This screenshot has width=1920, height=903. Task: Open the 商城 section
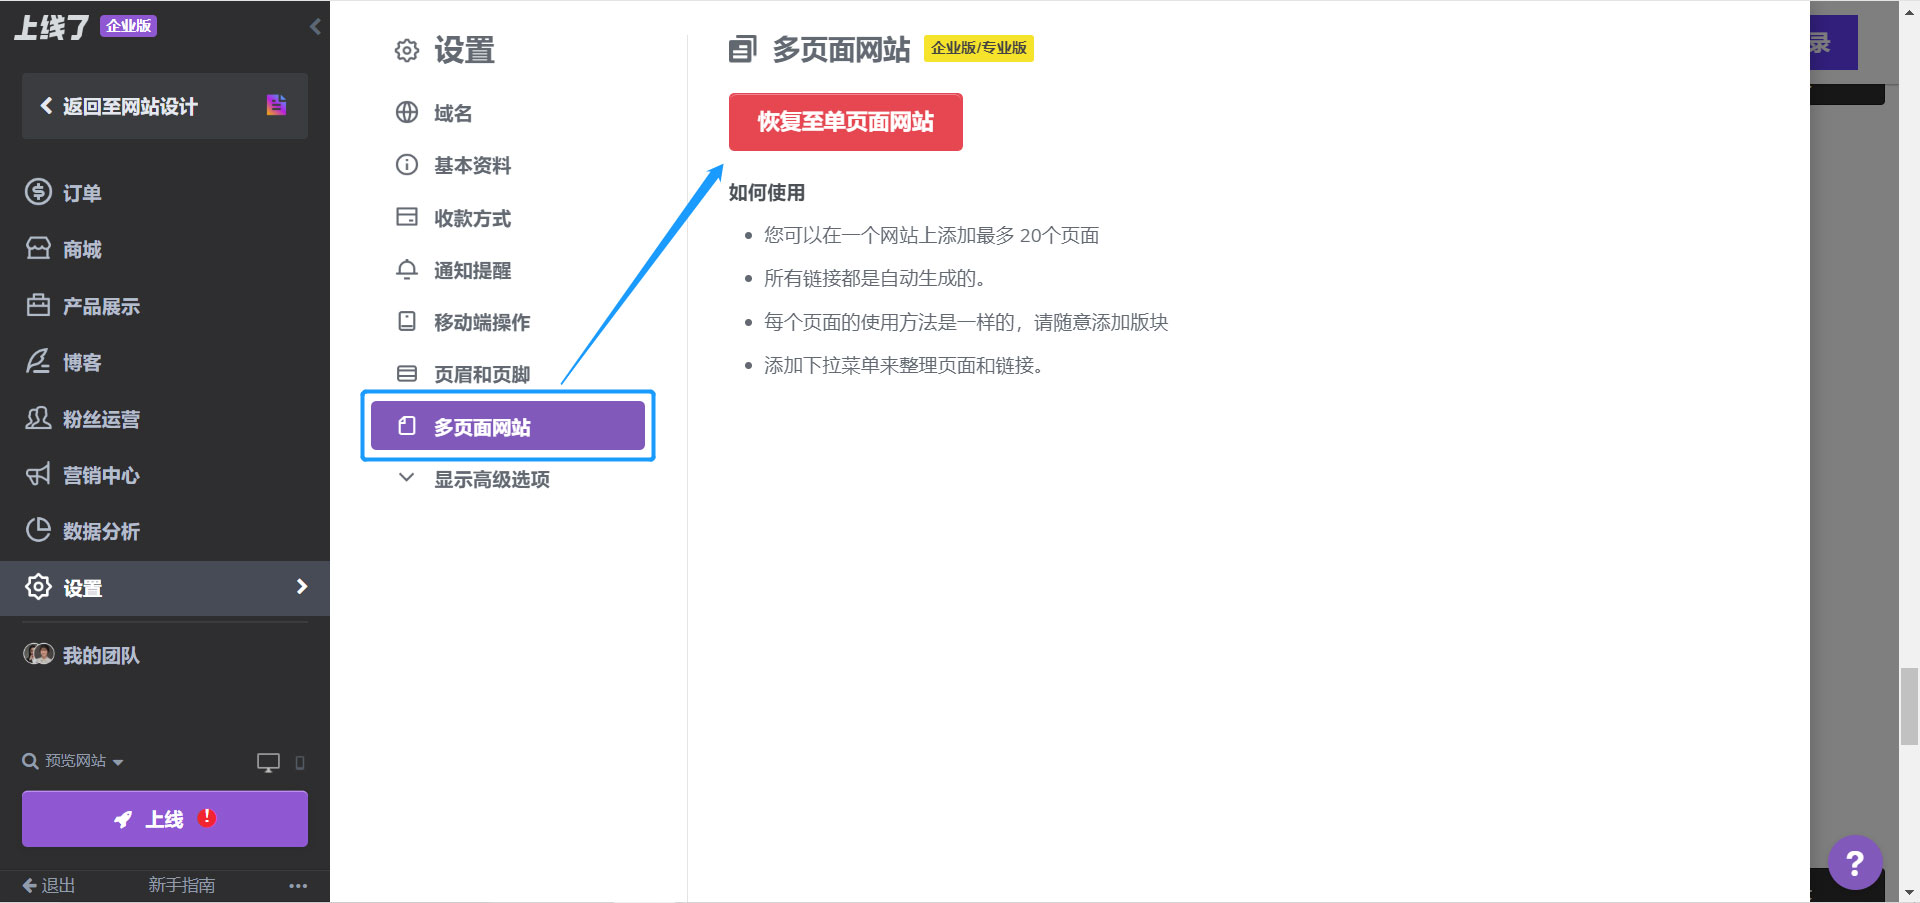(x=80, y=249)
